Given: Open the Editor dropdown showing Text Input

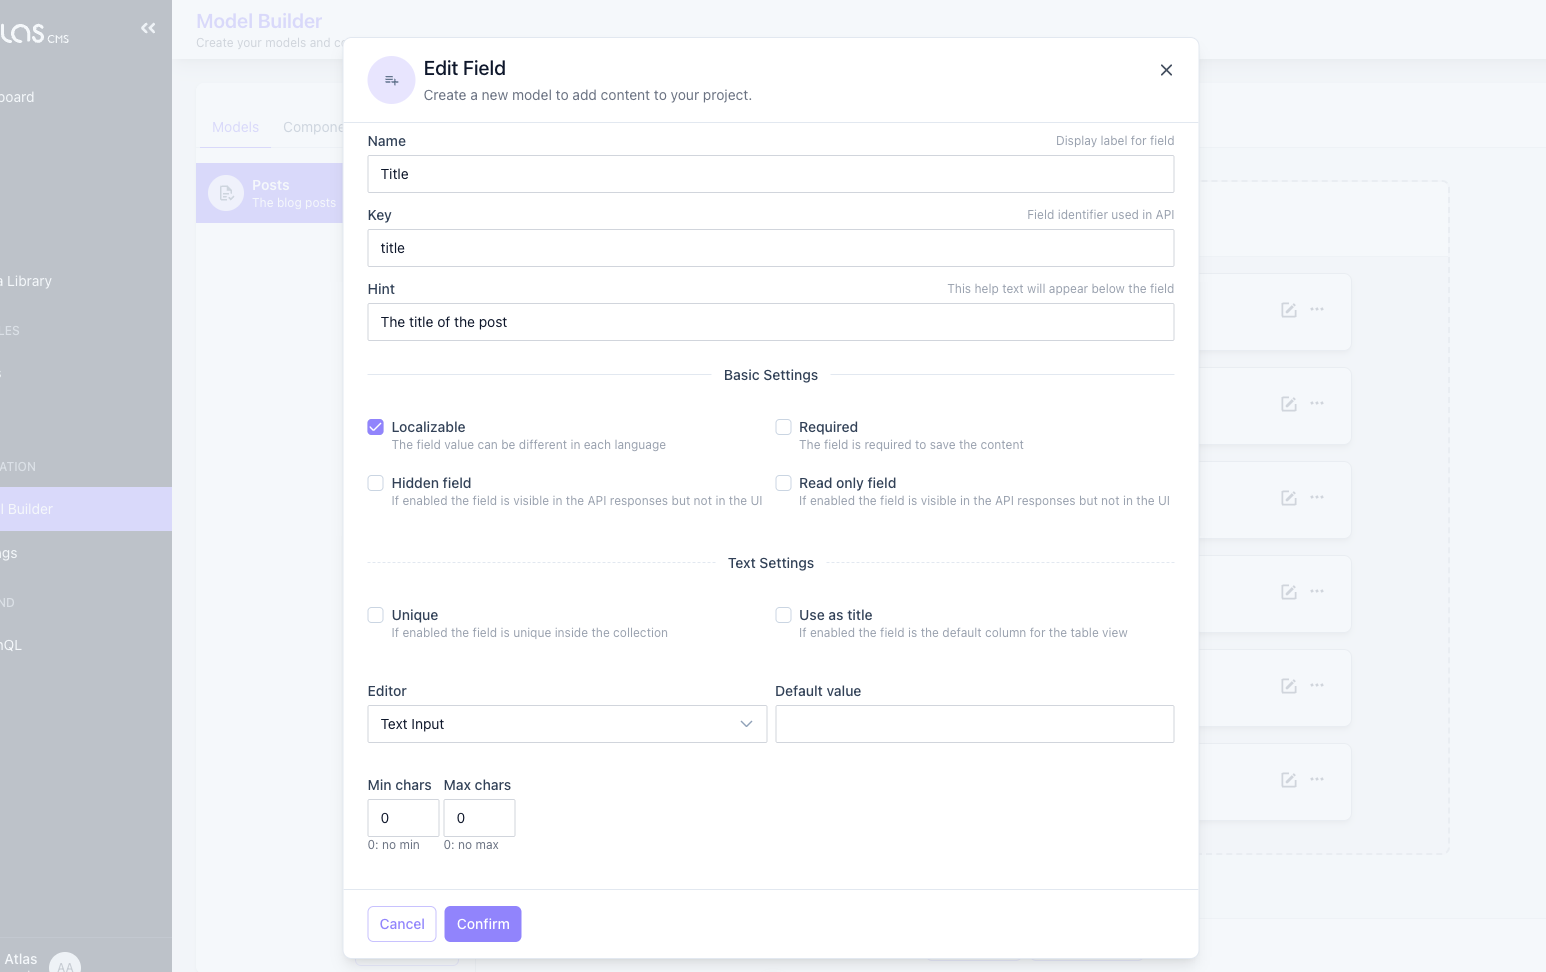Looking at the screenshot, I should click(566, 724).
